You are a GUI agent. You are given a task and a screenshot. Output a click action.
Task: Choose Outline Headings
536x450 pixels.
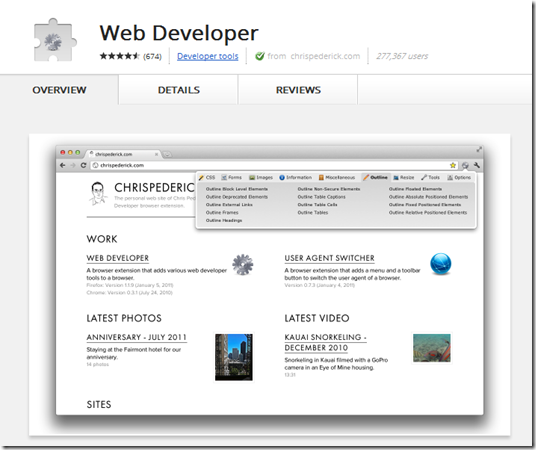(x=224, y=220)
